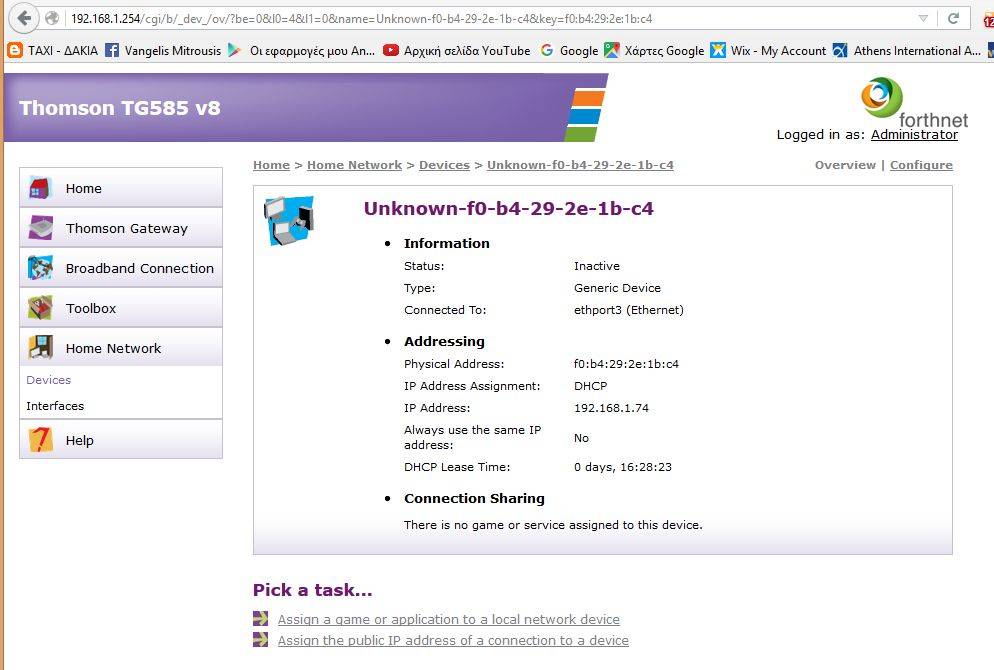
Task: Click the Broadband Connection globe icon
Action: tap(40, 267)
